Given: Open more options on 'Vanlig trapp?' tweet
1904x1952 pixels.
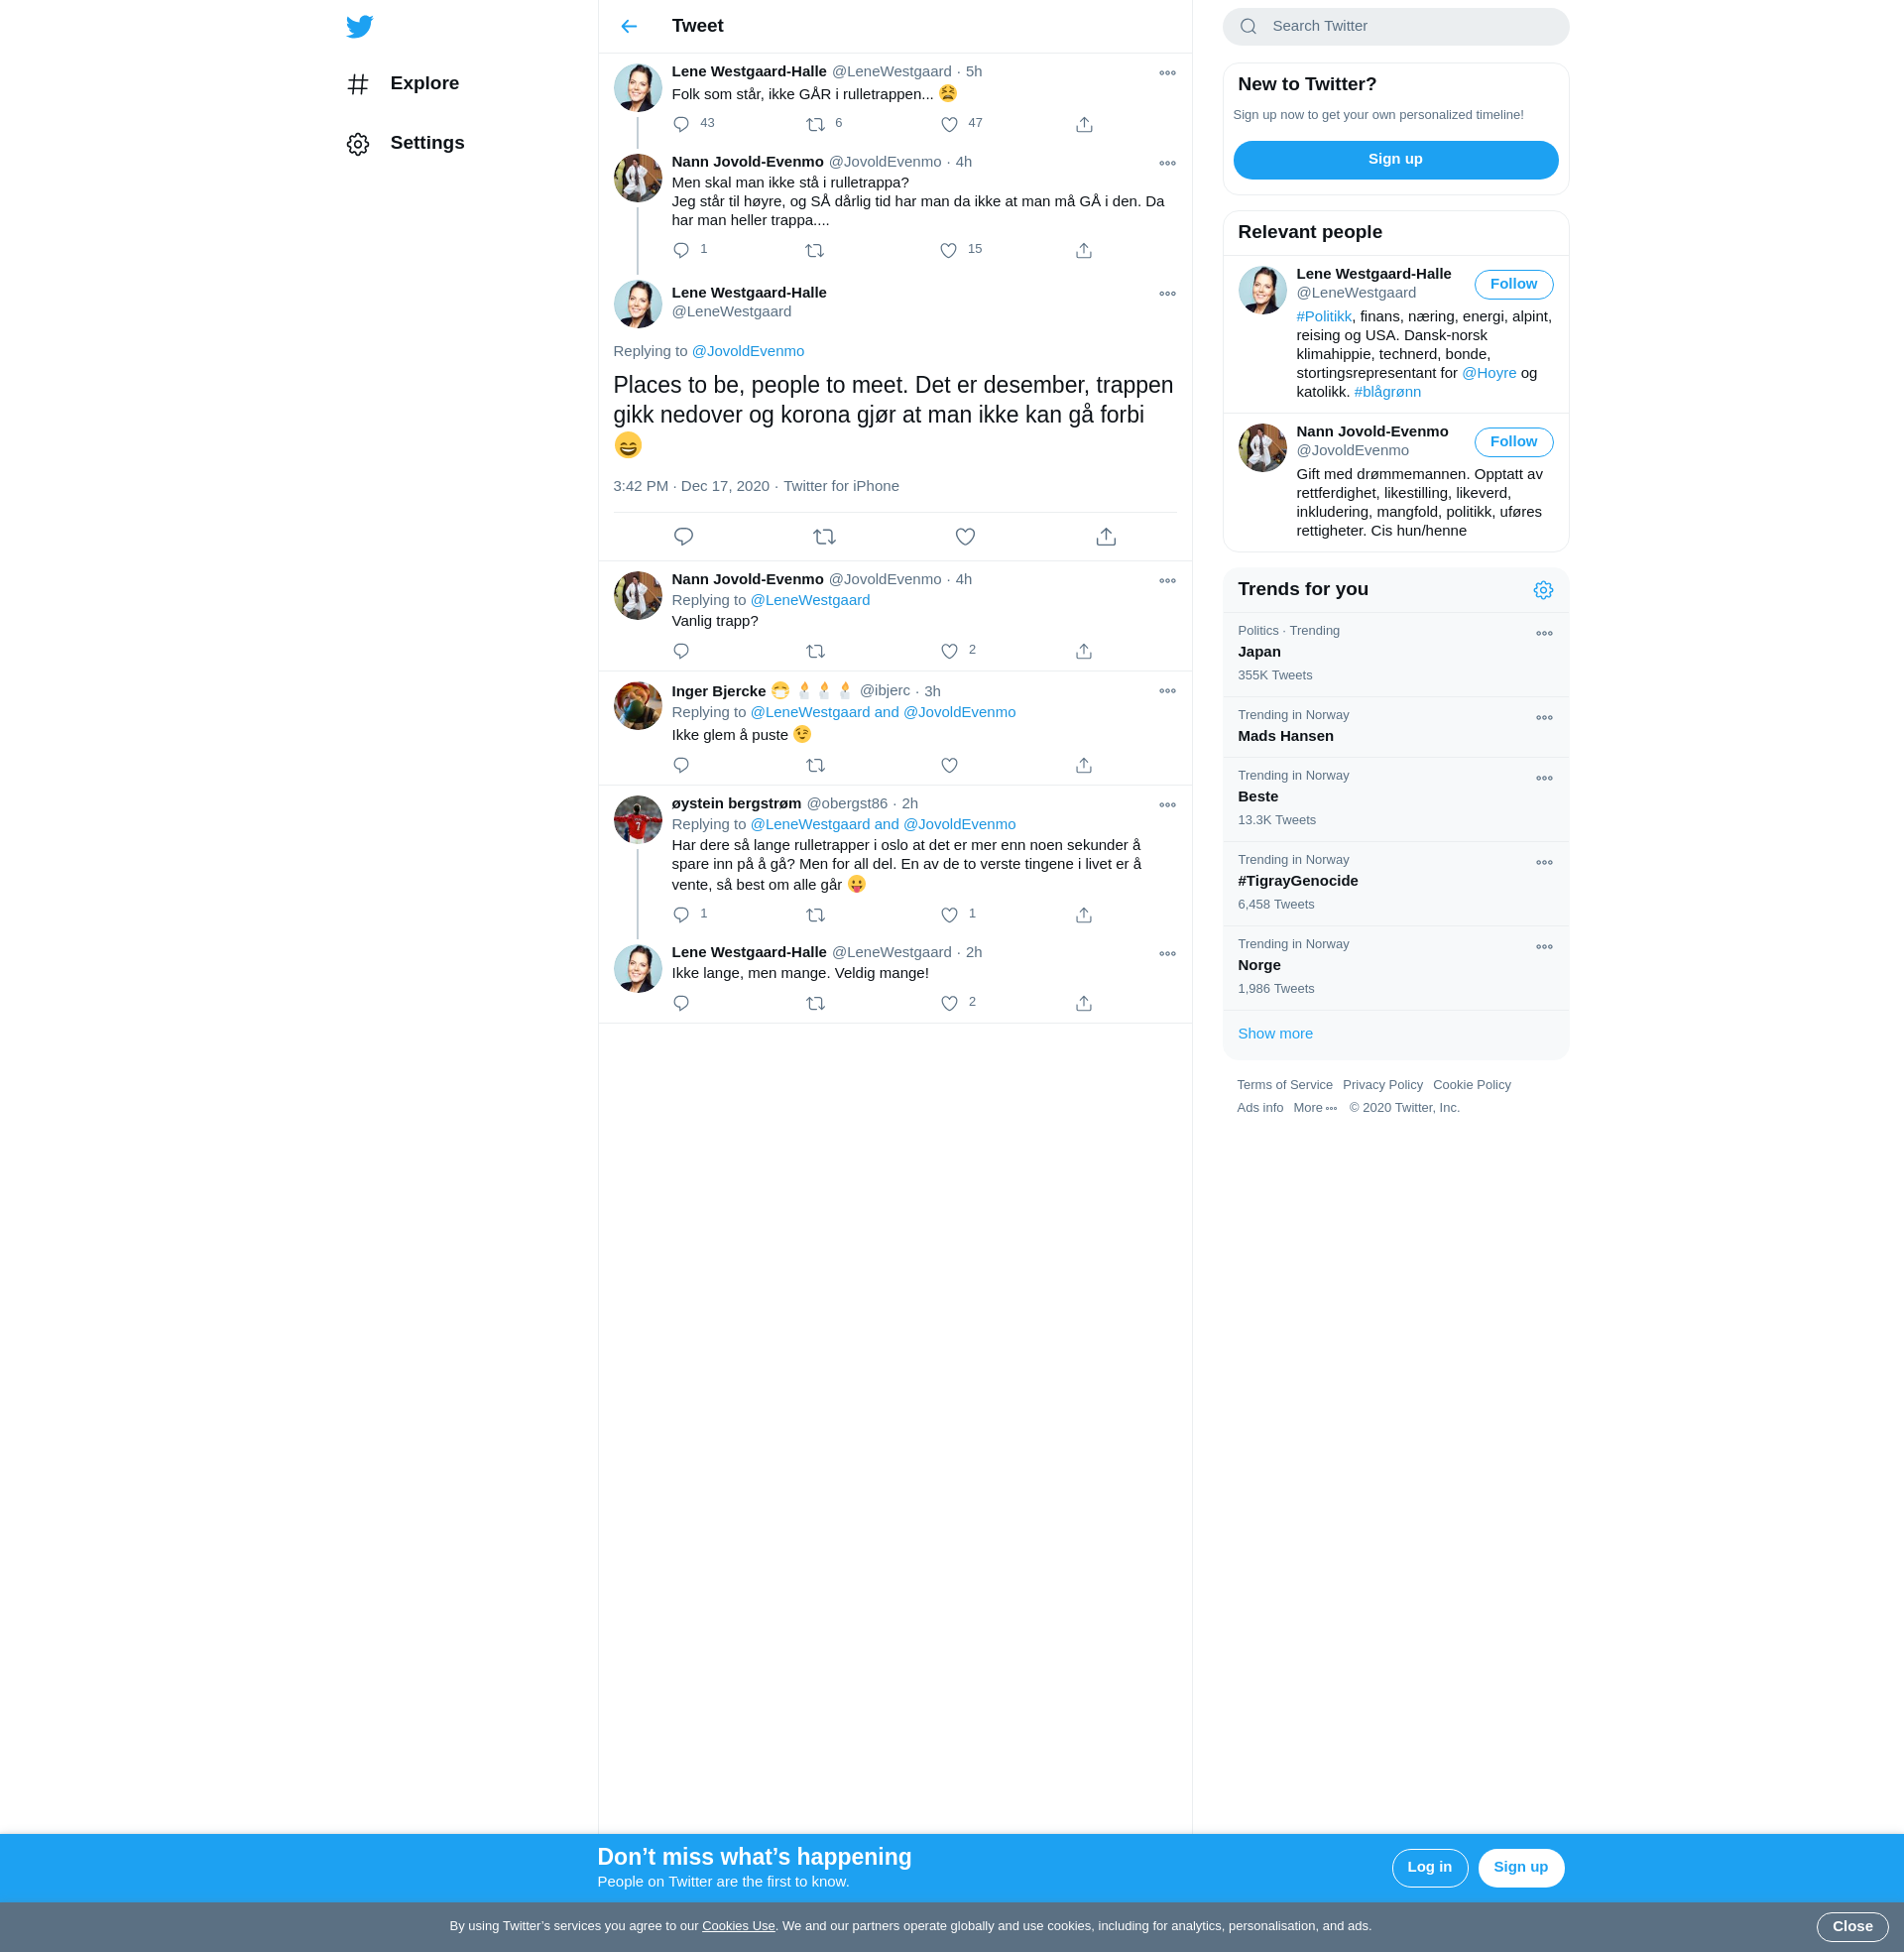Looking at the screenshot, I should [x=1167, y=581].
